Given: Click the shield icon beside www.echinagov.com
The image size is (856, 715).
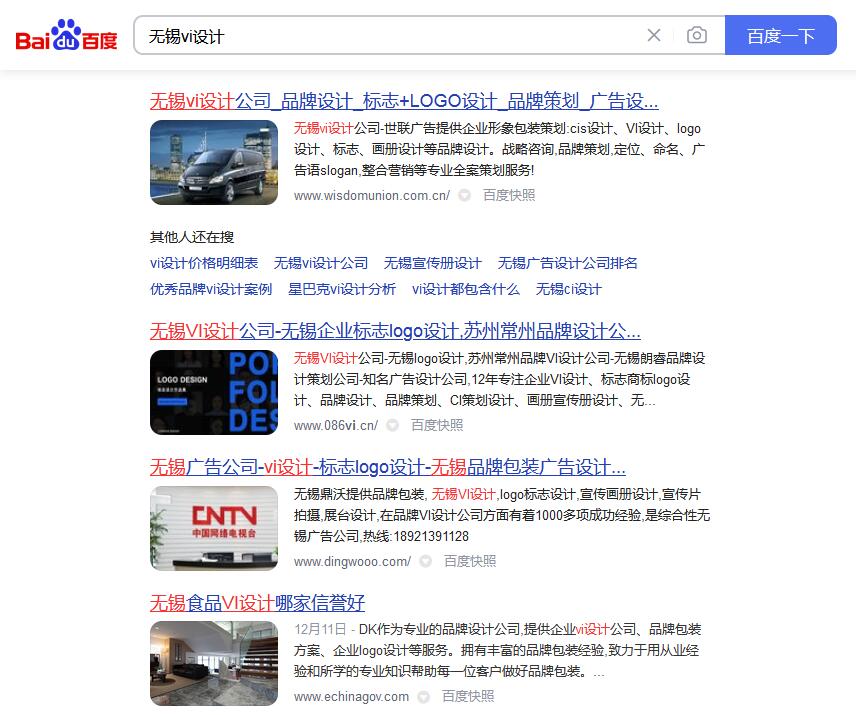Looking at the screenshot, I should (424, 696).
